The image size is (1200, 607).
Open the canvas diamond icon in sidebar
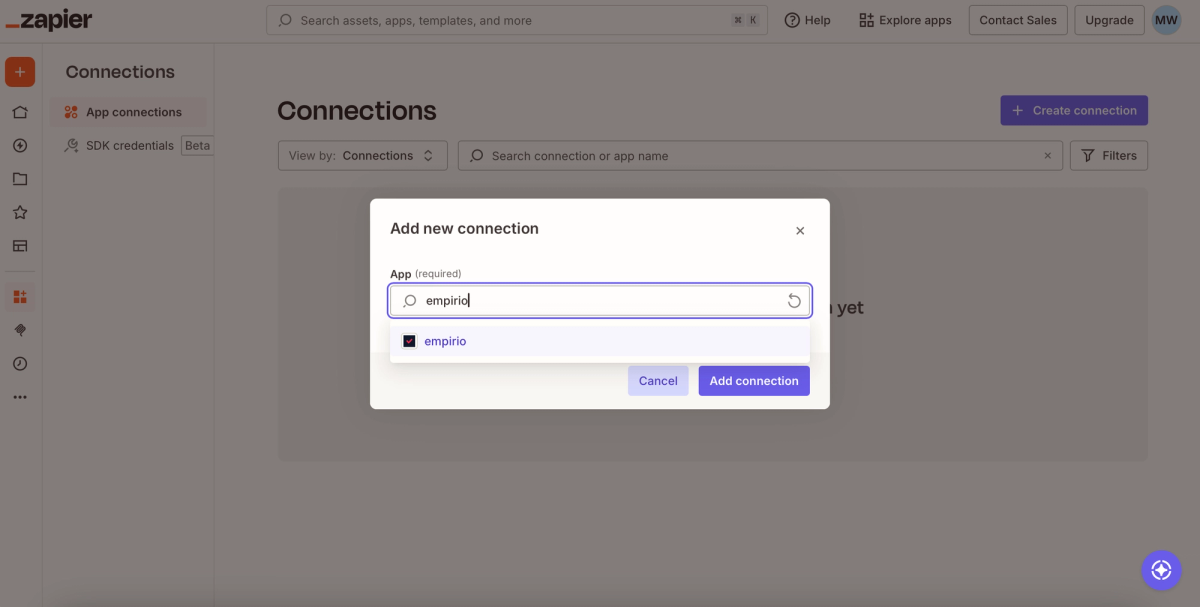[20, 330]
